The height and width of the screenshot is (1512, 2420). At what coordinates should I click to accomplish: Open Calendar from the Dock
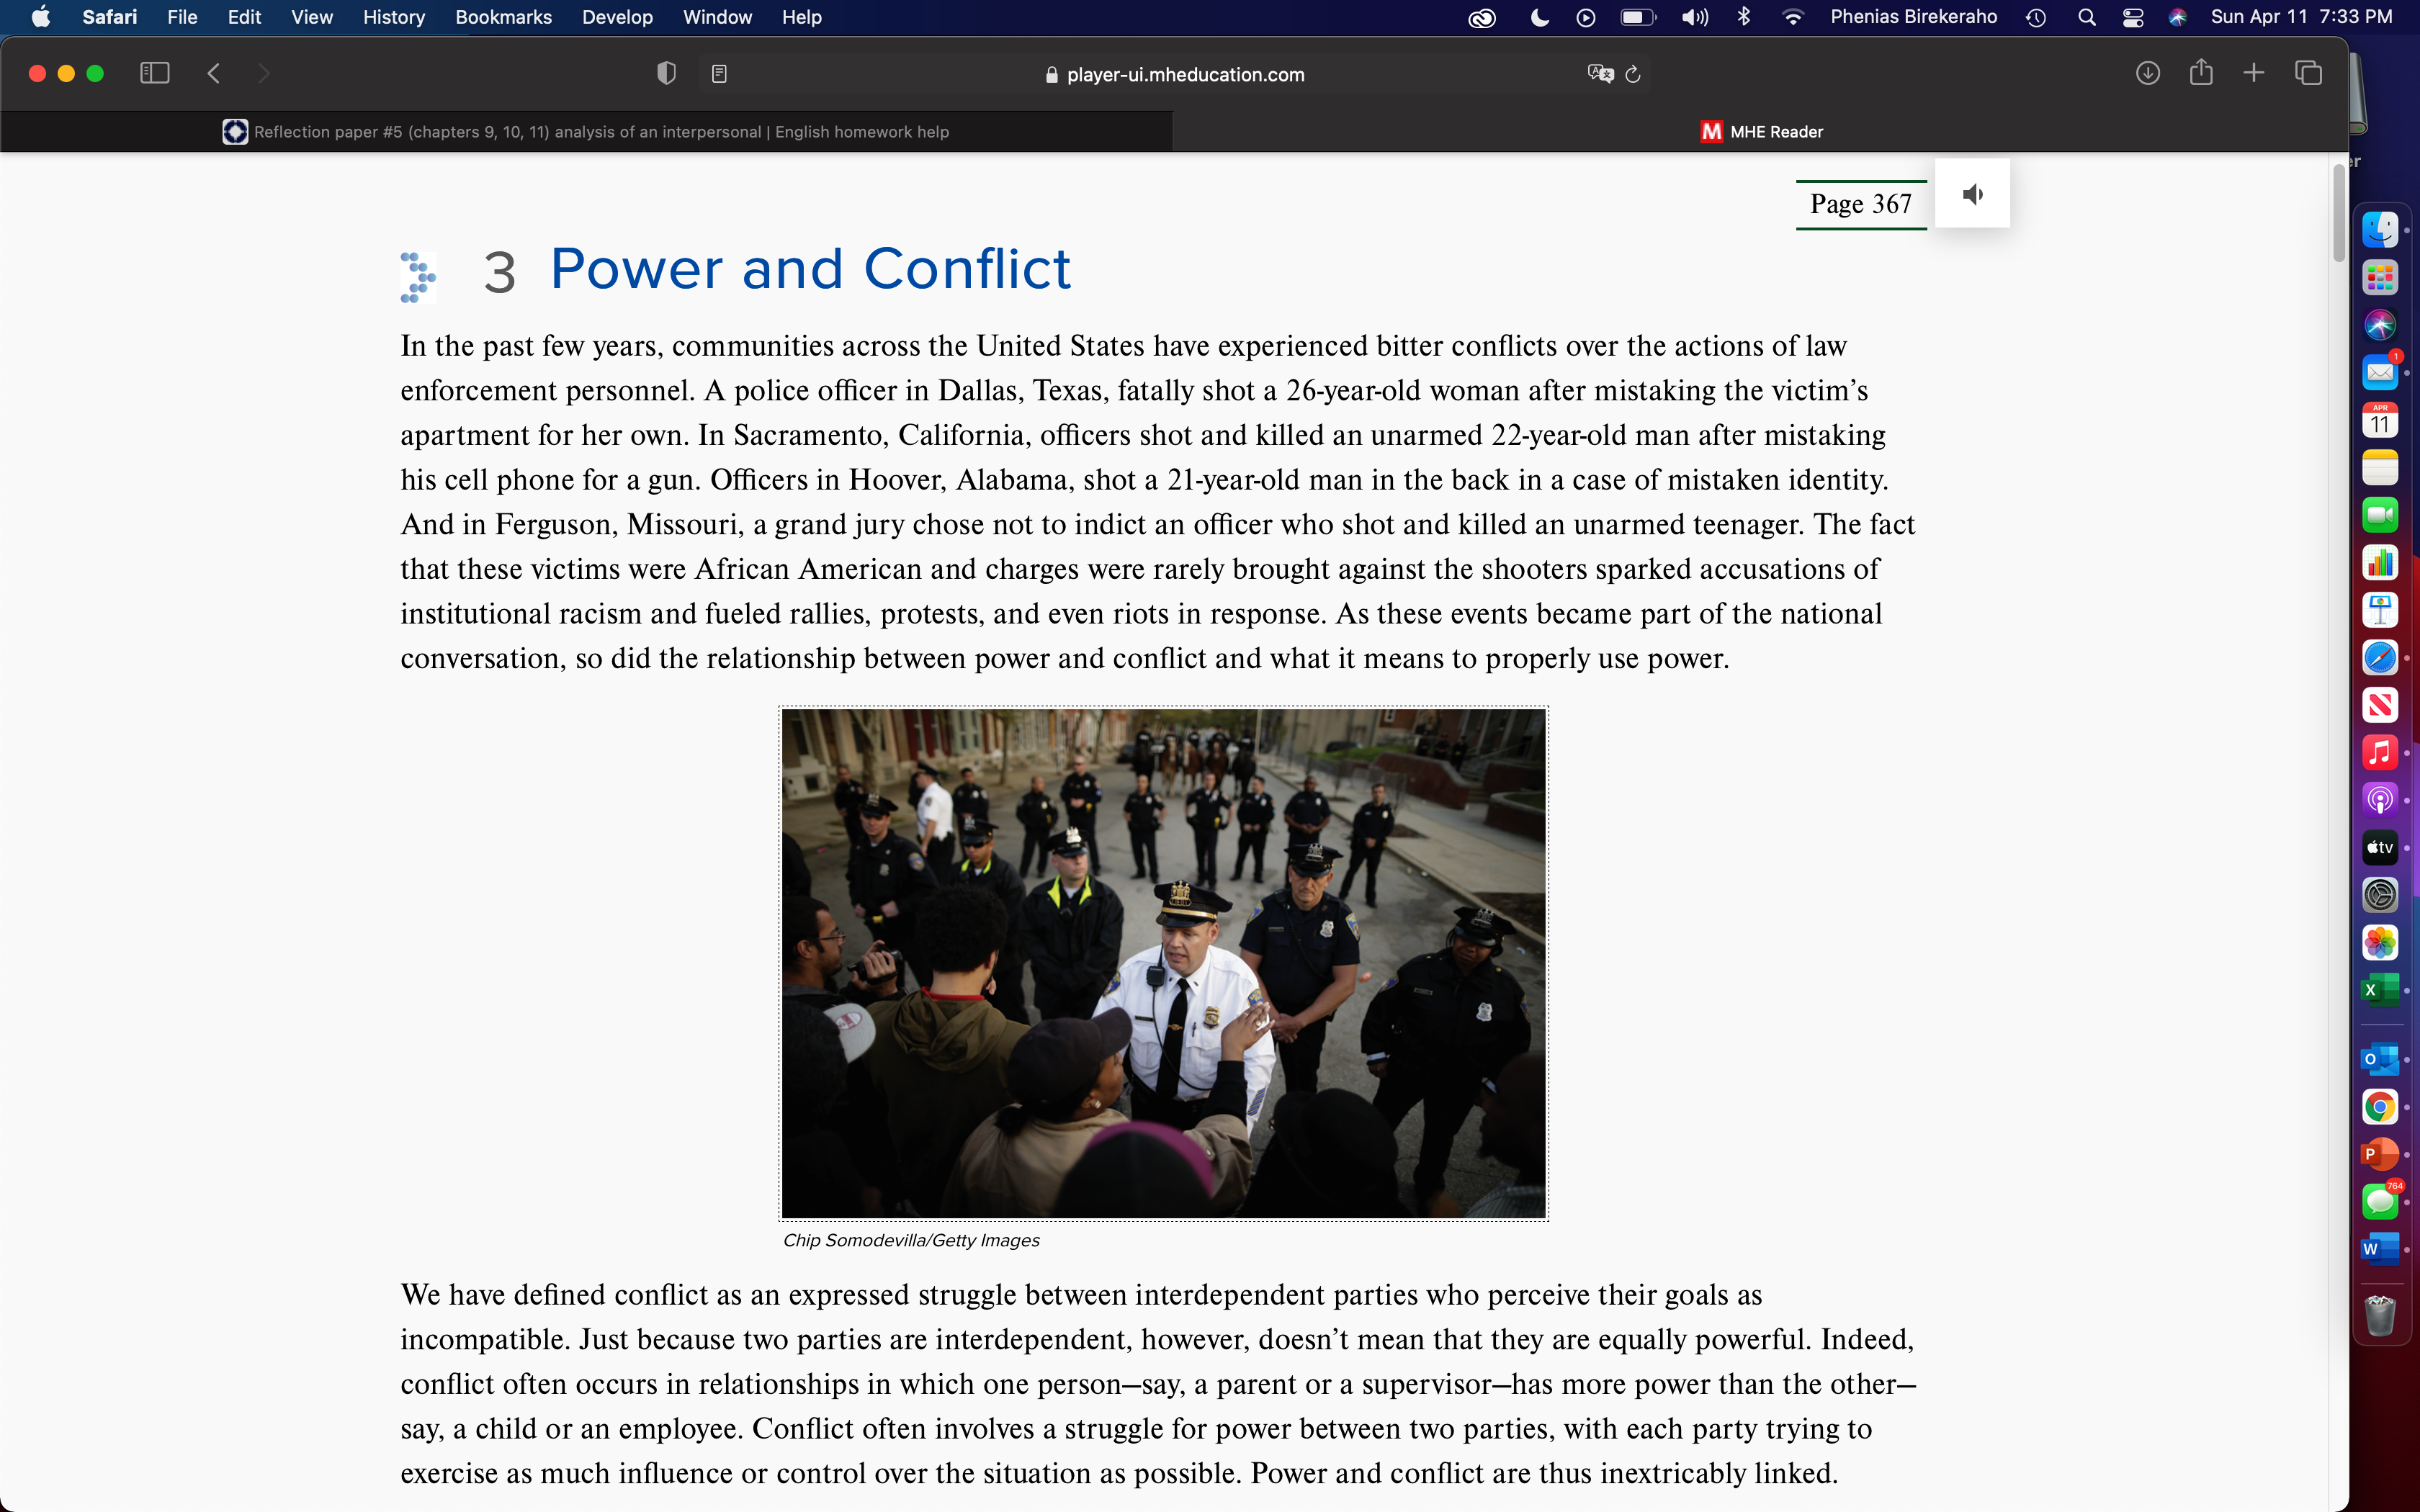[x=2380, y=420]
